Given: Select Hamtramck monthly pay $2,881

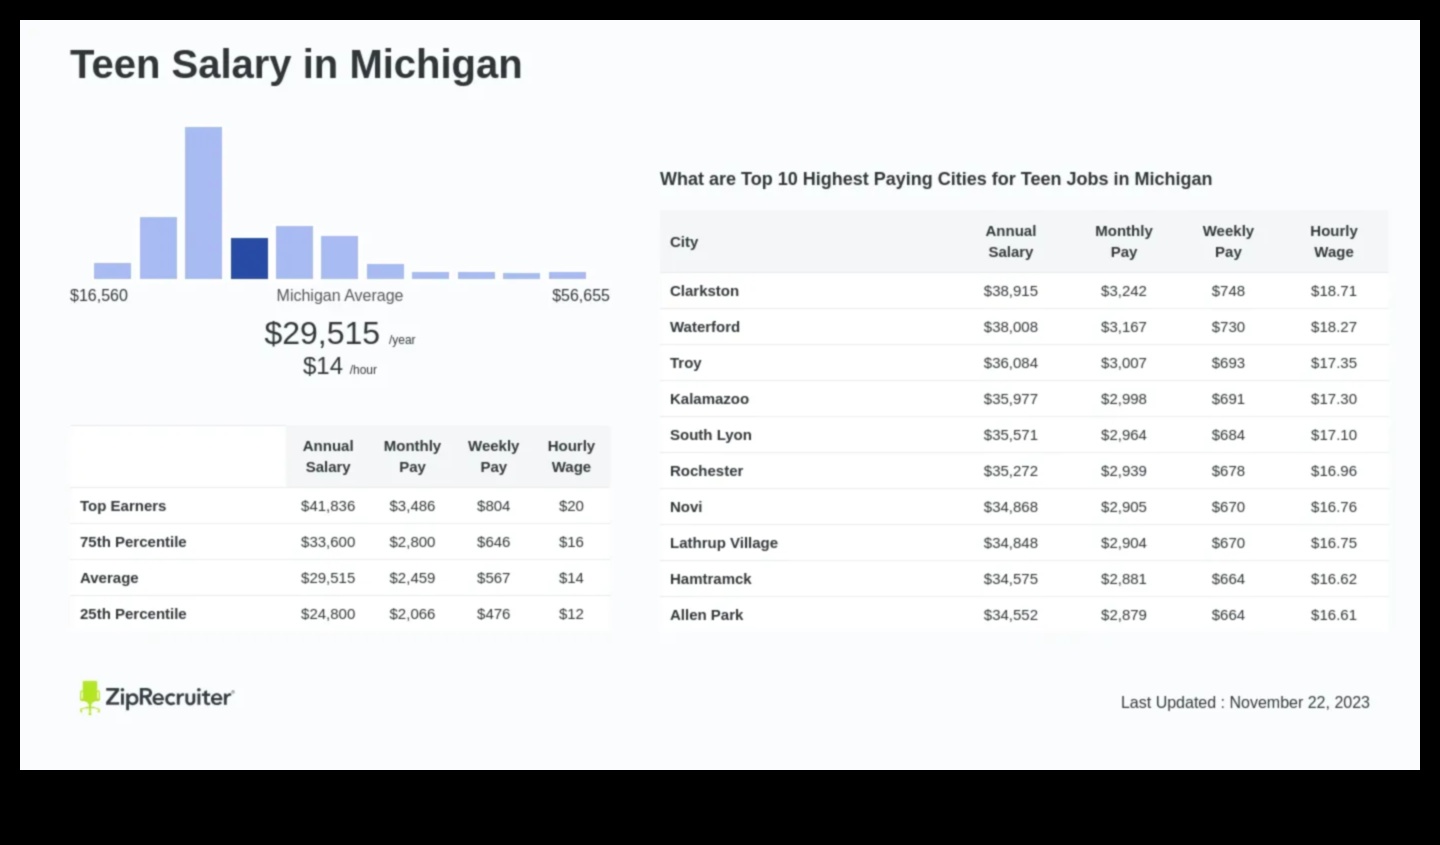Looking at the screenshot, I should [x=1124, y=579].
